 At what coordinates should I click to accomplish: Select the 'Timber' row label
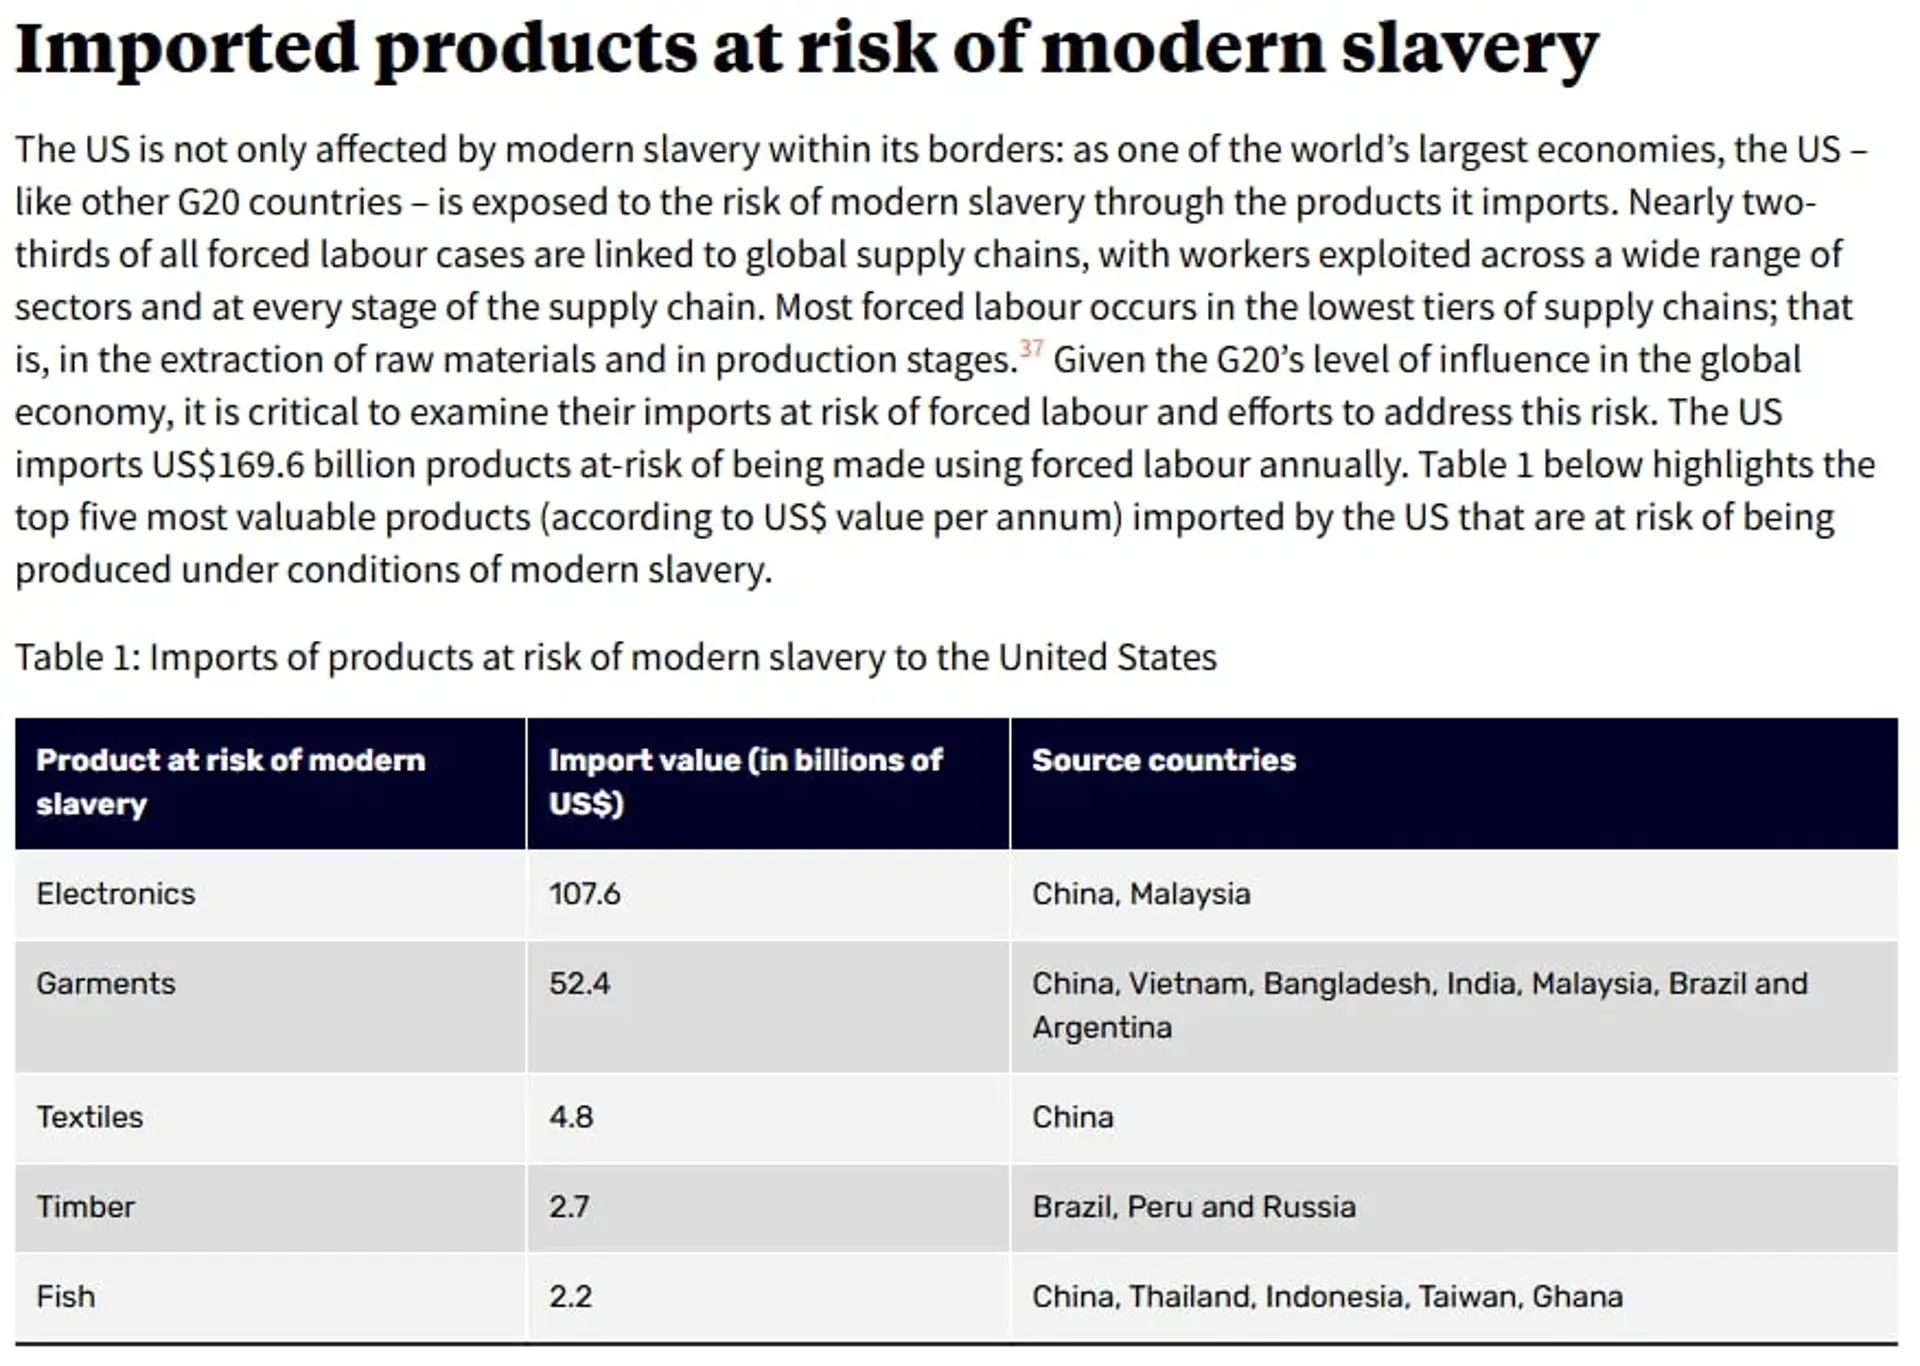coord(270,1207)
